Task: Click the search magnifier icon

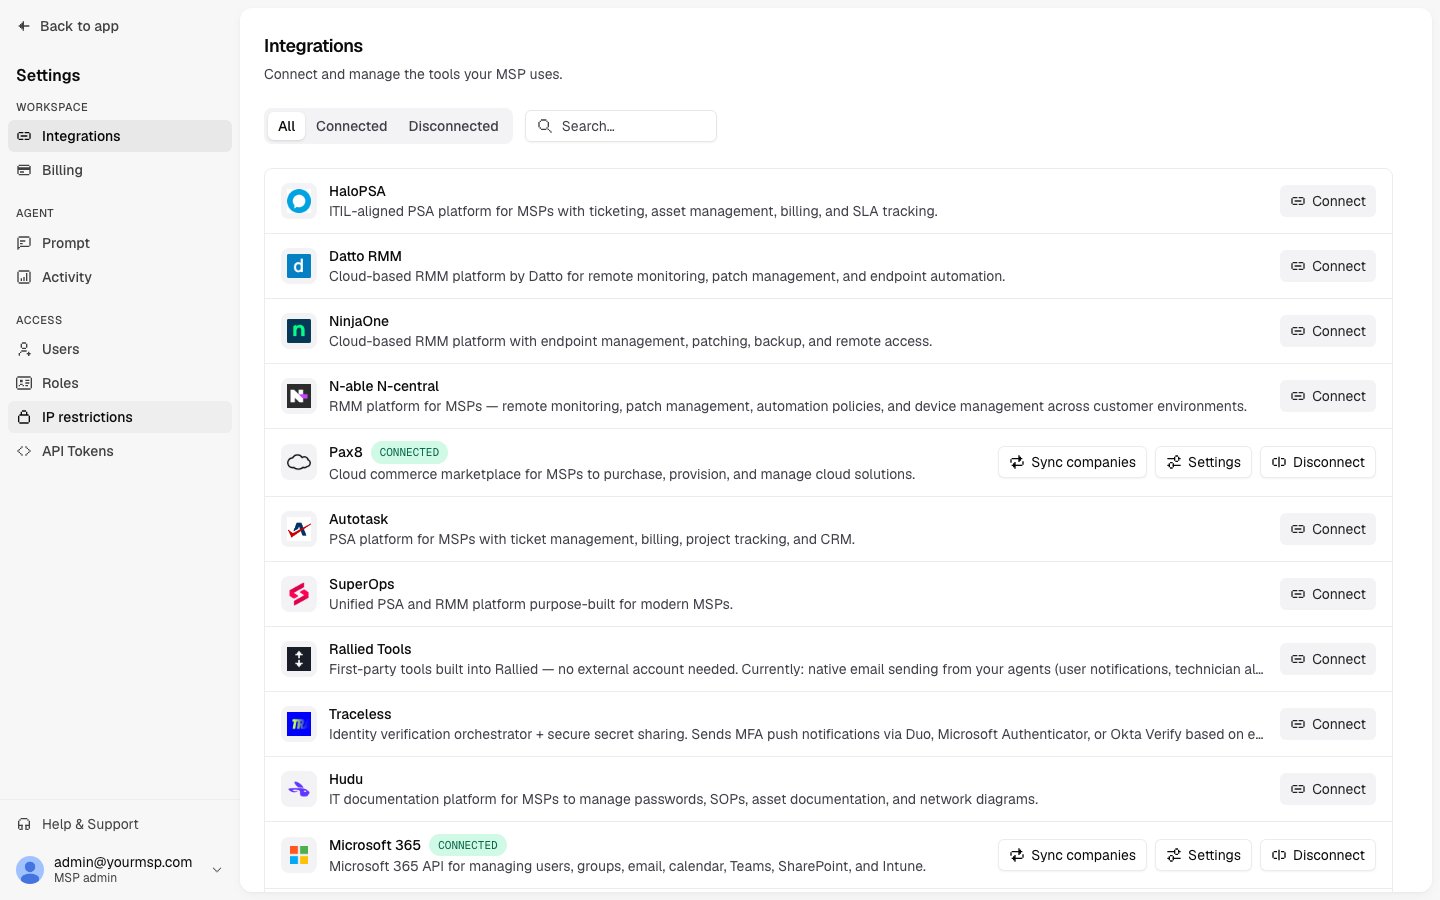Action: tap(545, 126)
